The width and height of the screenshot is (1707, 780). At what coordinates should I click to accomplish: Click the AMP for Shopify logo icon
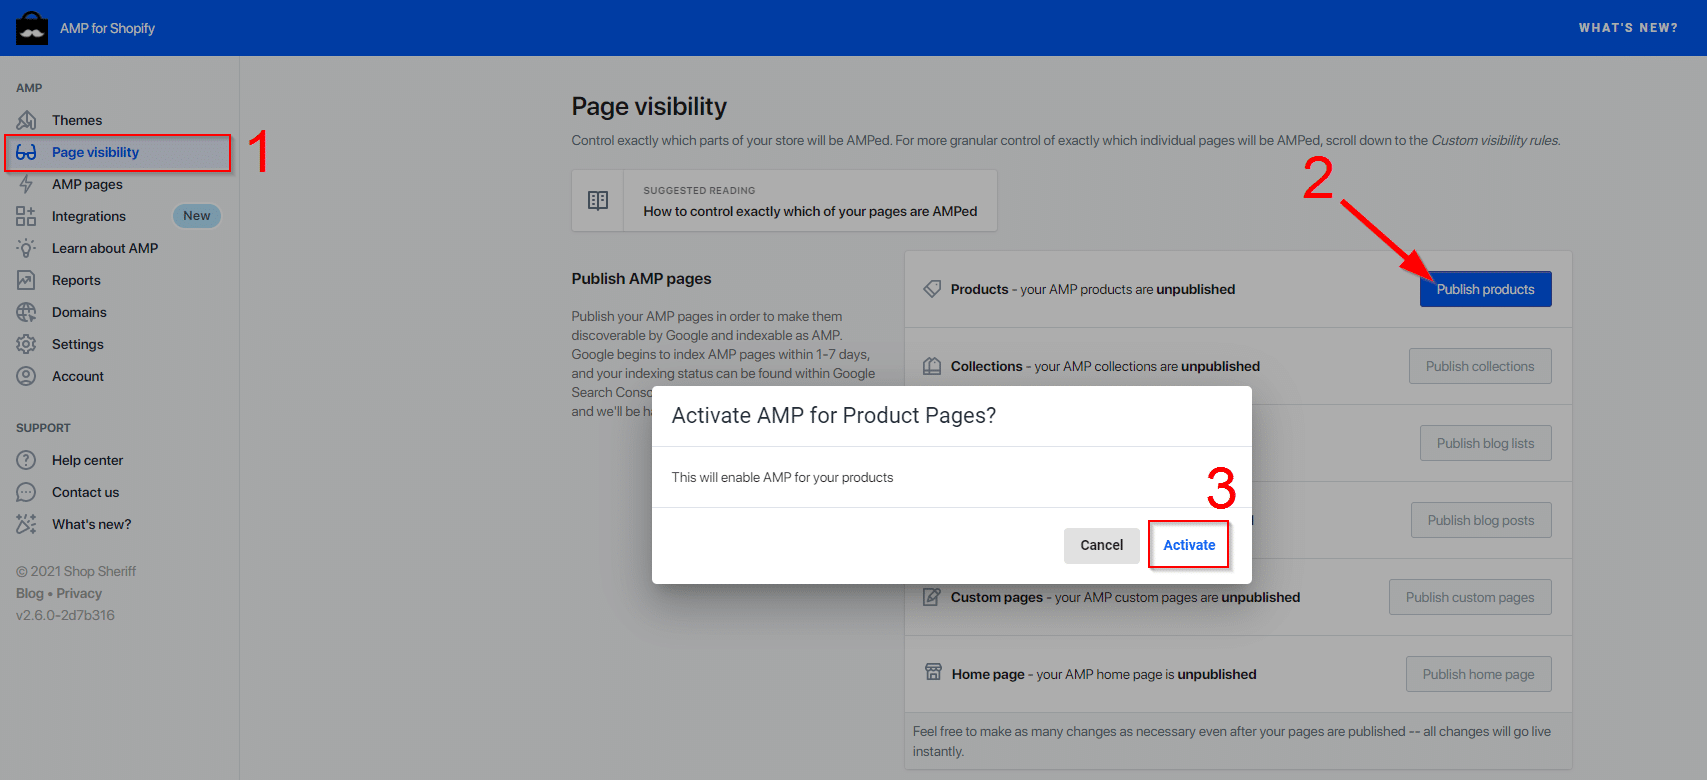tap(32, 28)
